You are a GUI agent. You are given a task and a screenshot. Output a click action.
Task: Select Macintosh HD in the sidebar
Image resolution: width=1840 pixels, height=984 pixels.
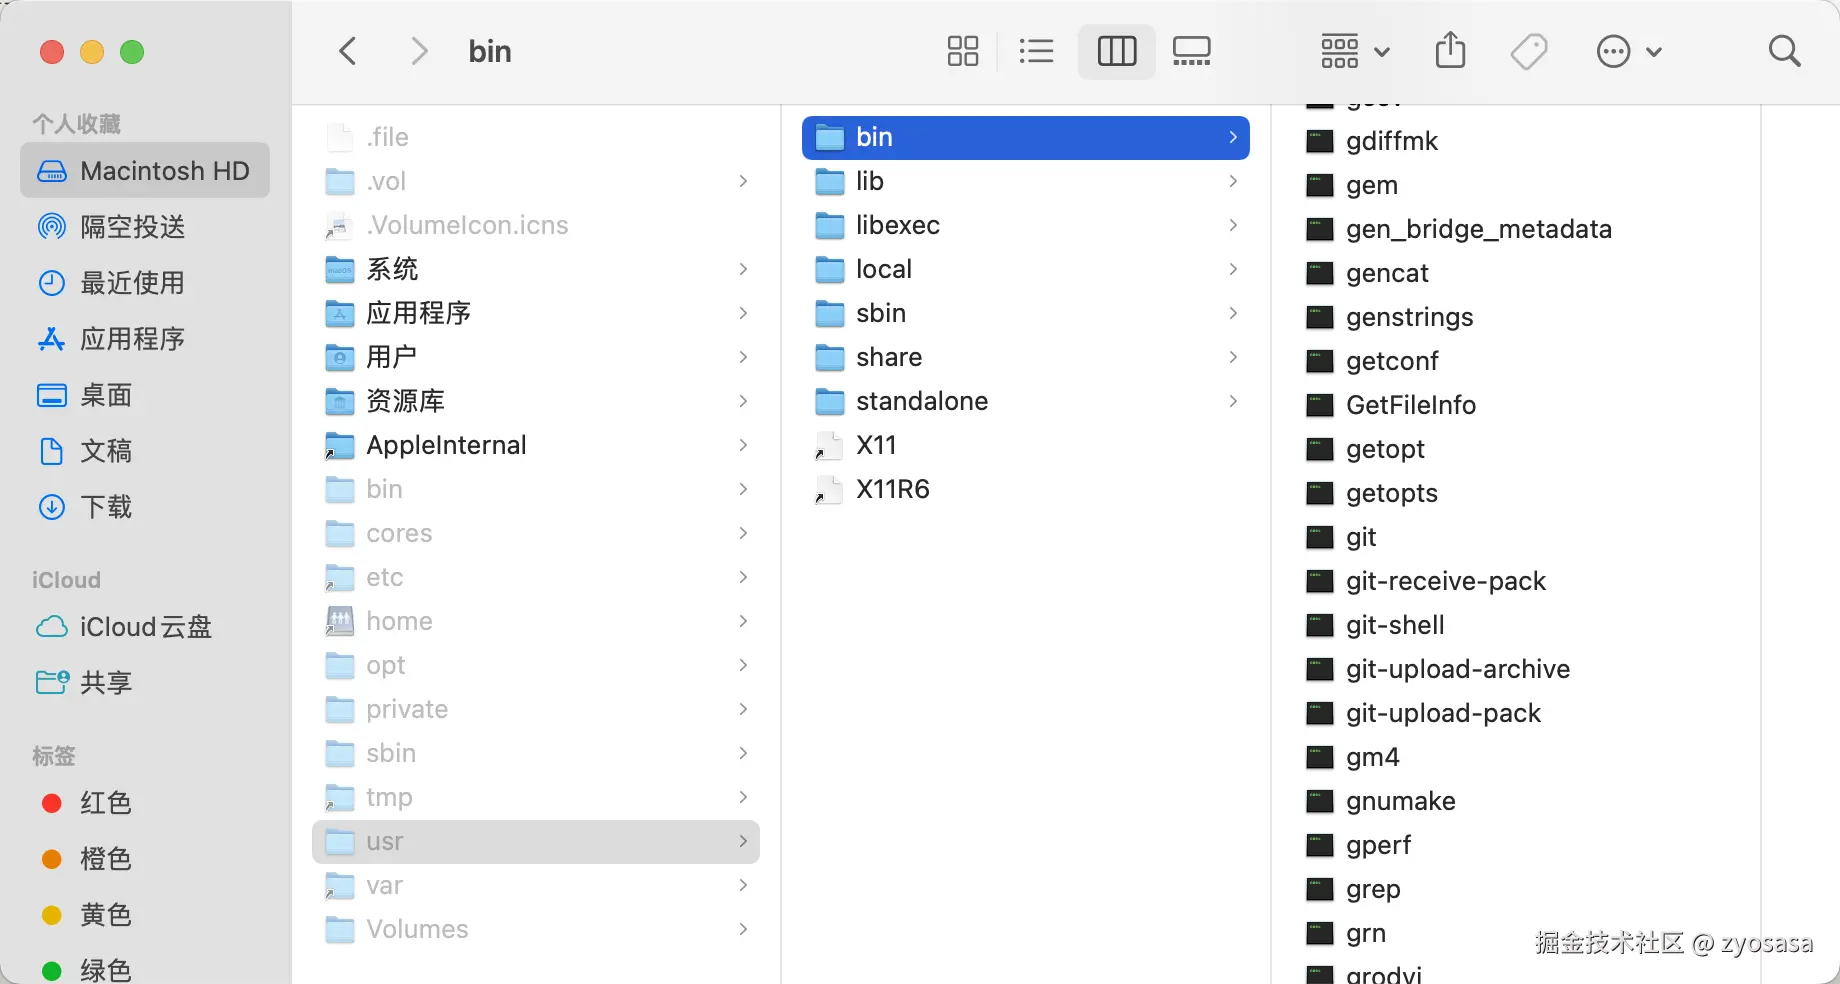coord(145,171)
